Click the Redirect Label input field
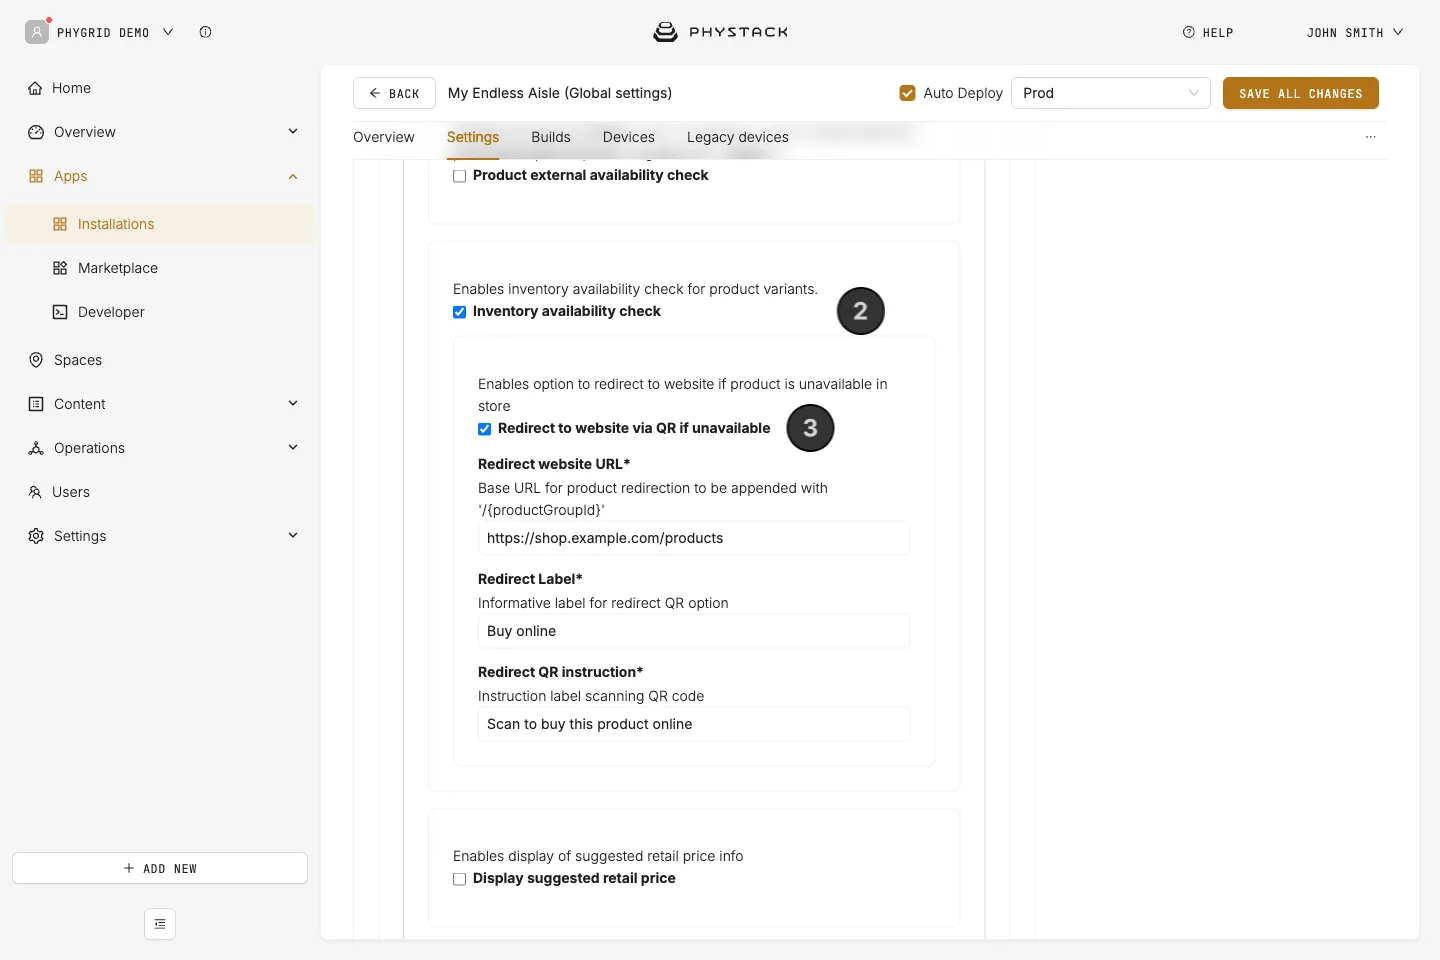The image size is (1440, 960). tap(694, 631)
